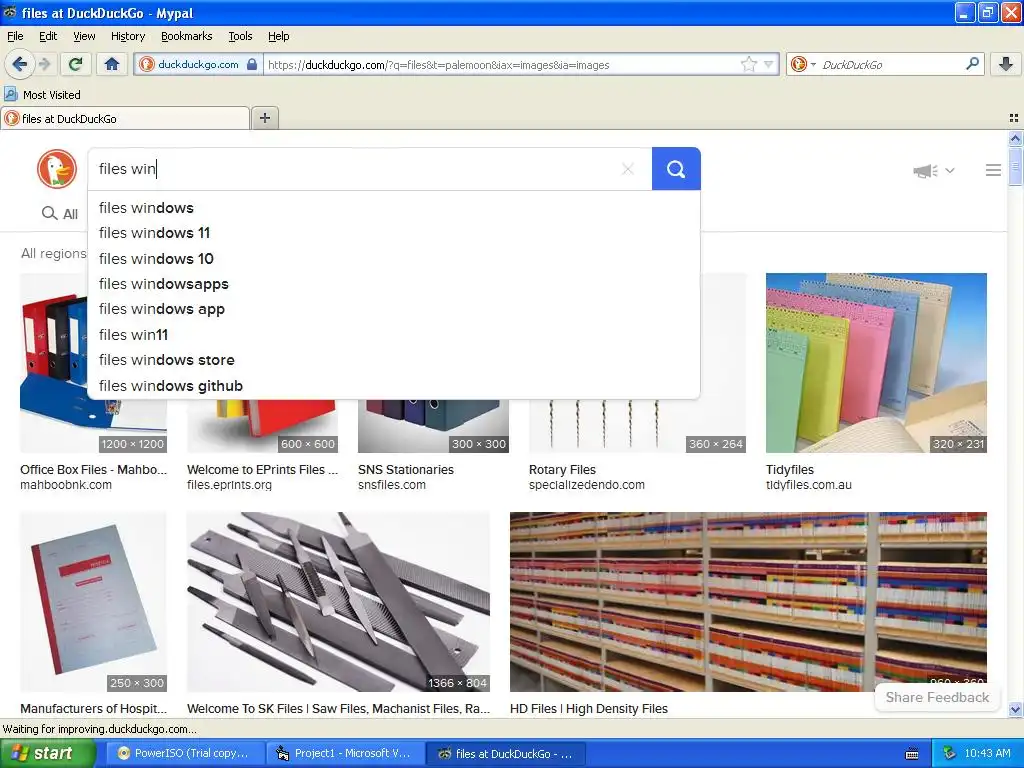
Task: Submit search with blue magnifier button
Action: 676,169
